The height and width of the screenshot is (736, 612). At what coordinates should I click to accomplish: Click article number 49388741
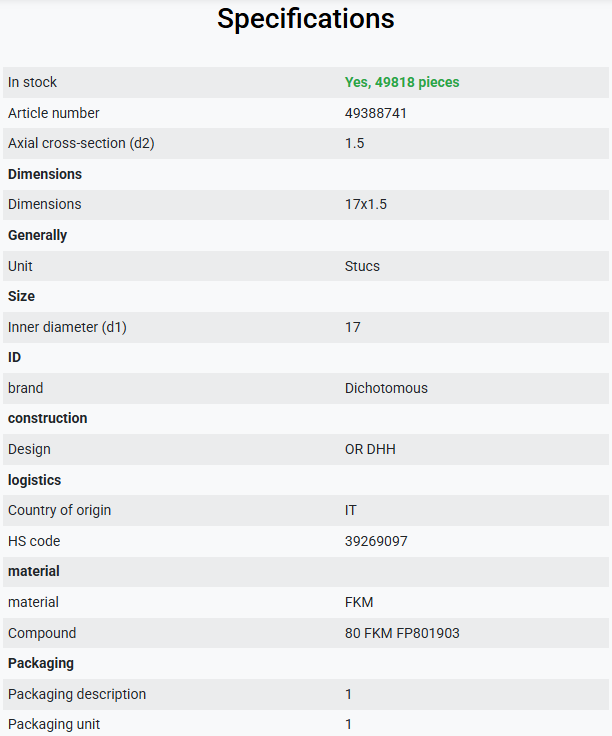click(375, 113)
